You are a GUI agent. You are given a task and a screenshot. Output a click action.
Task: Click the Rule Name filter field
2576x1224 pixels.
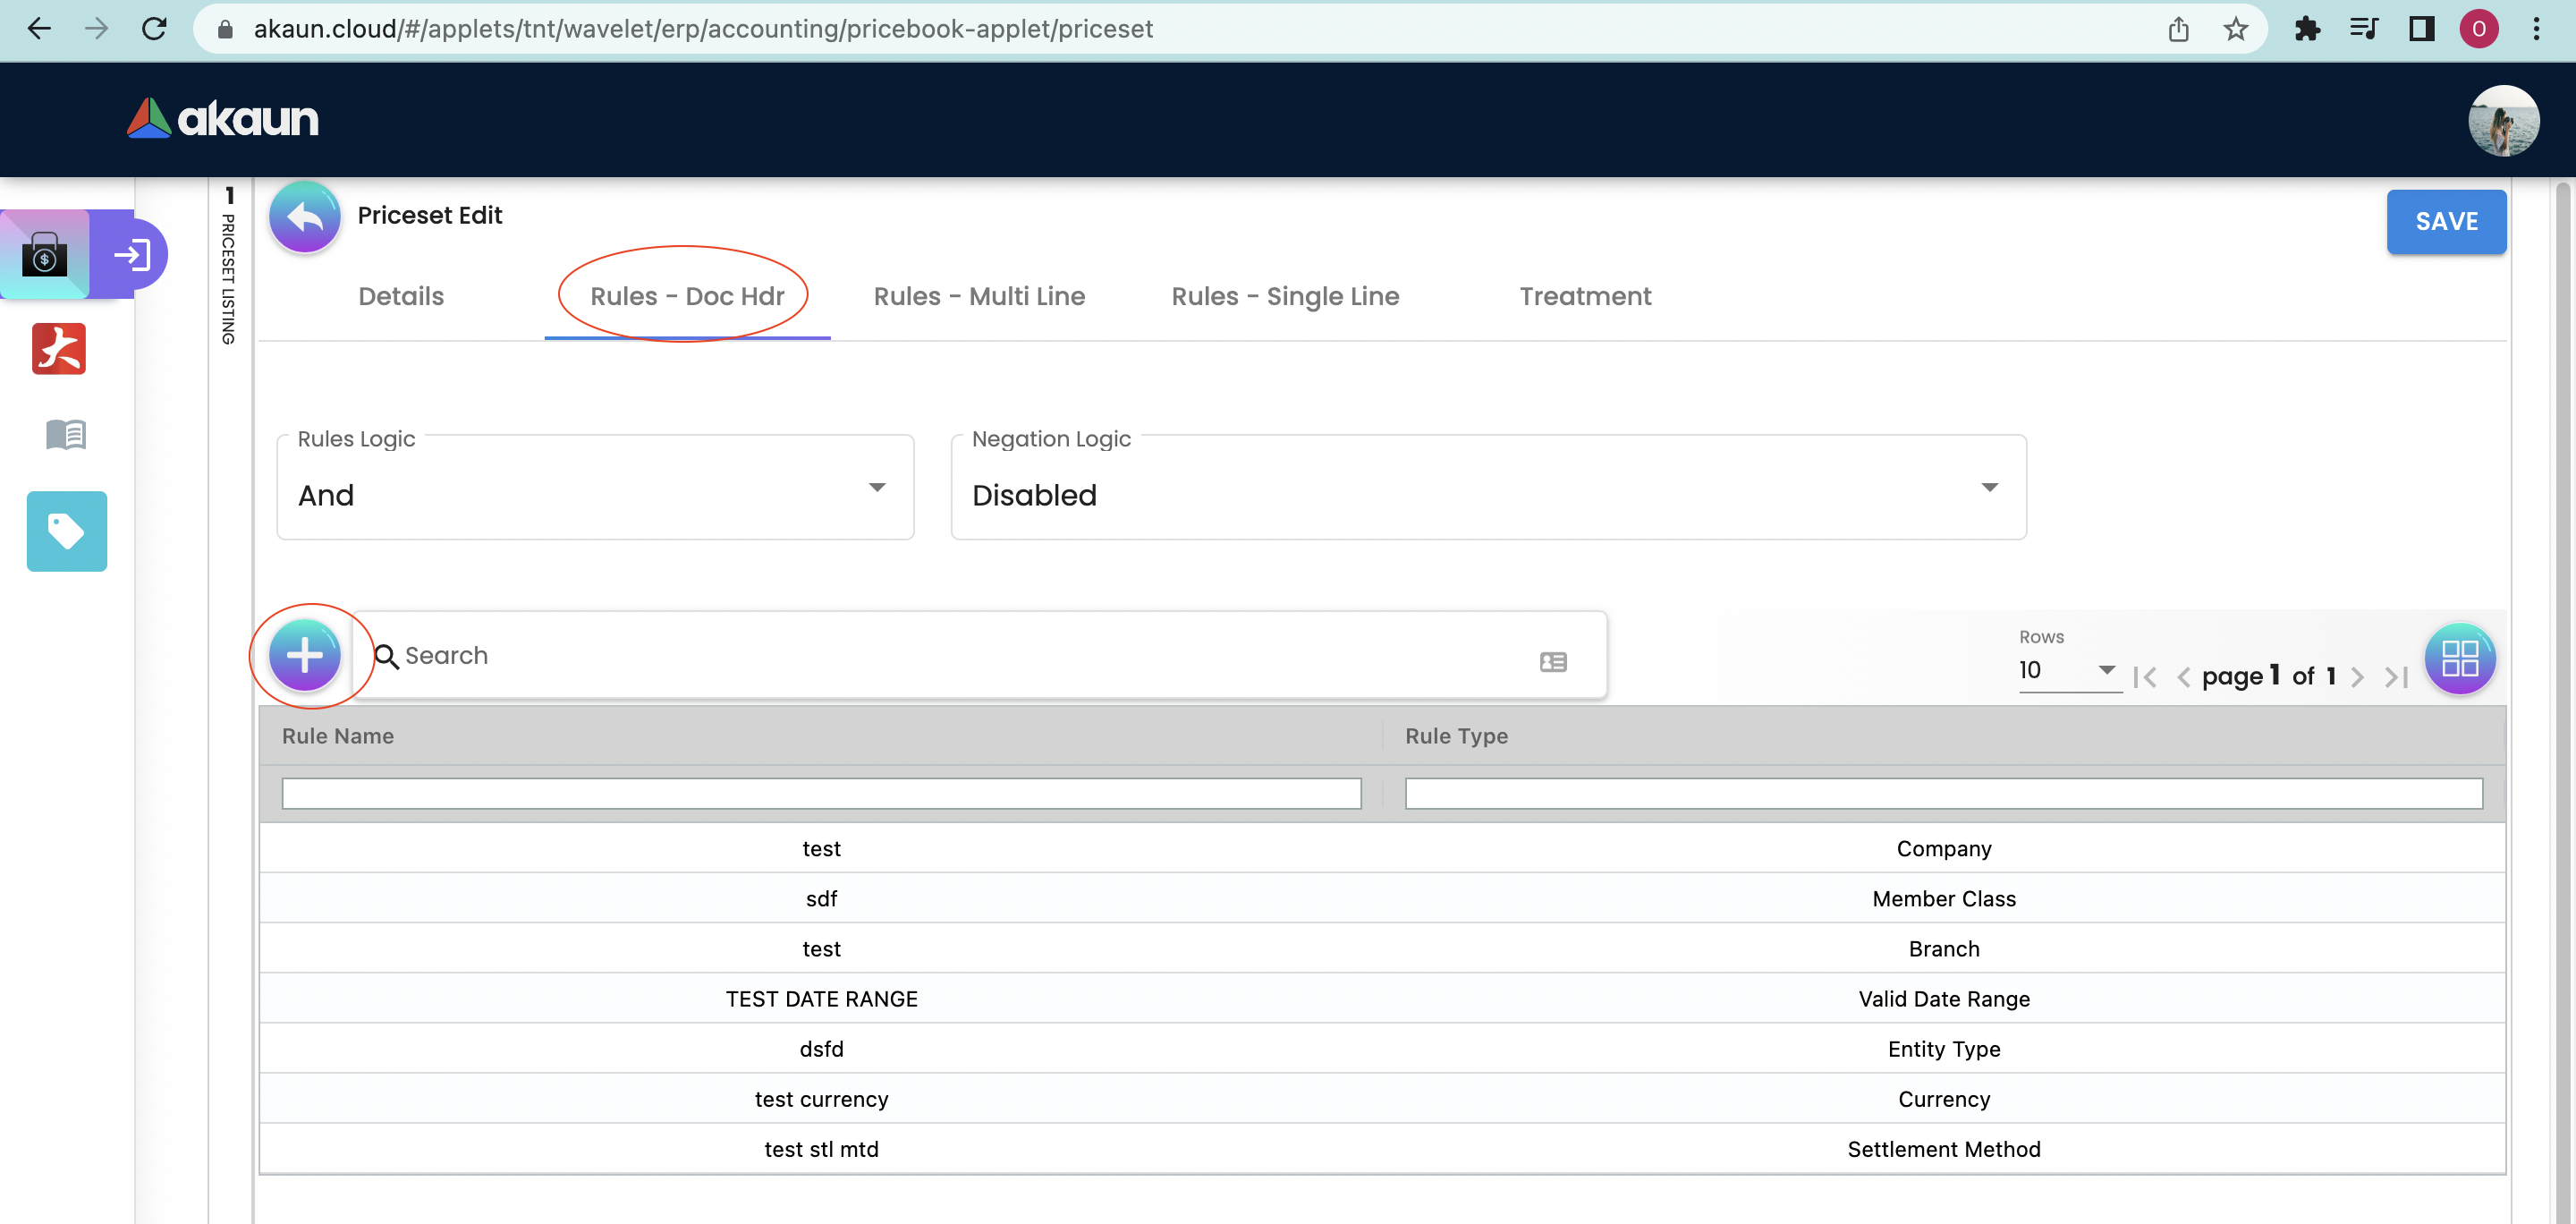click(x=821, y=794)
